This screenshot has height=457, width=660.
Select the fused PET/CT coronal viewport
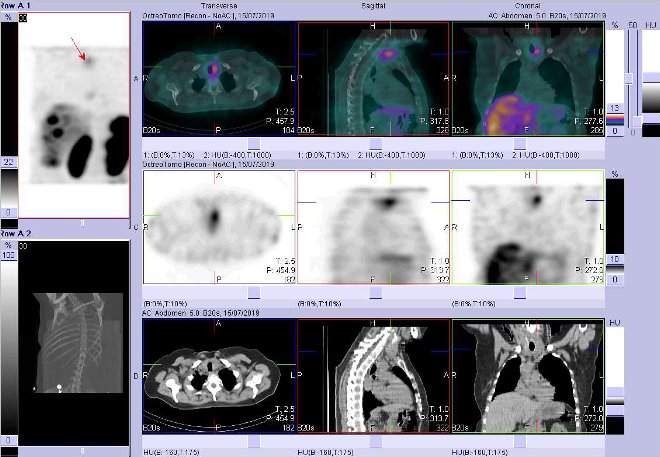point(528,78)
